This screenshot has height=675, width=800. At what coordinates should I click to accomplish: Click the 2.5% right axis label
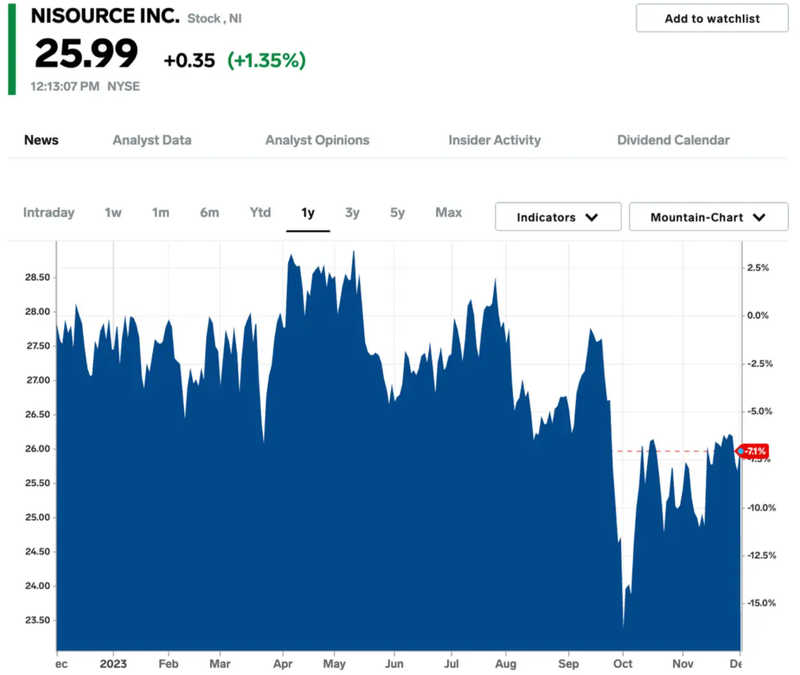tap(758, 267)
